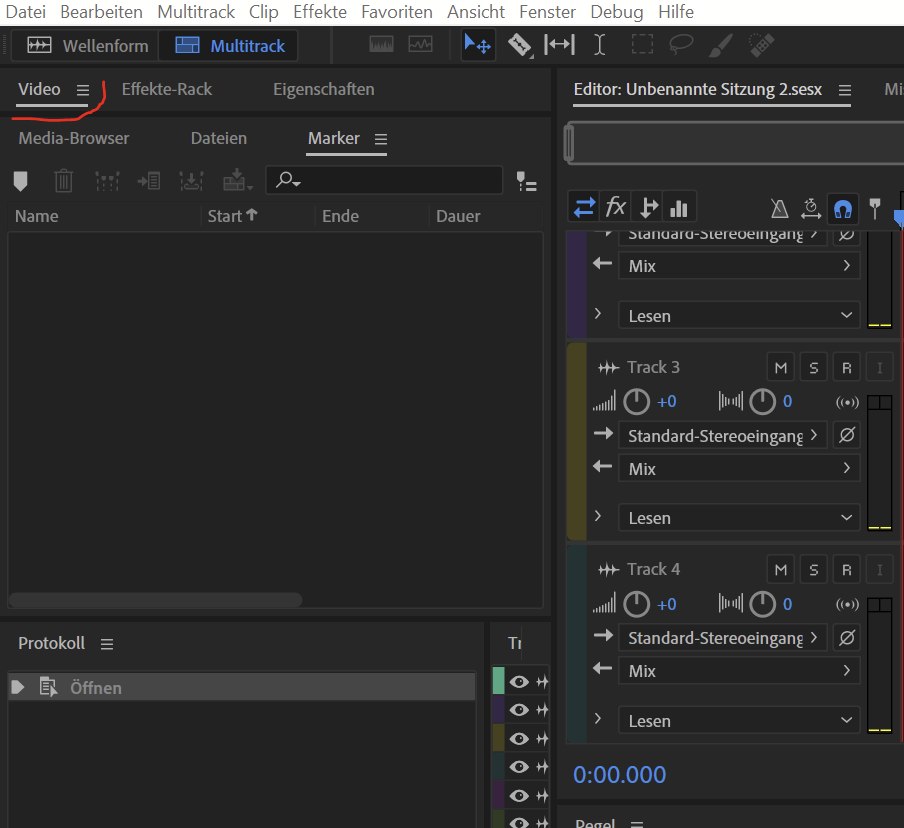Solo Track 4 with the S button
The height and width of the screenshot is (828, 904).
[x=813, y=568]
